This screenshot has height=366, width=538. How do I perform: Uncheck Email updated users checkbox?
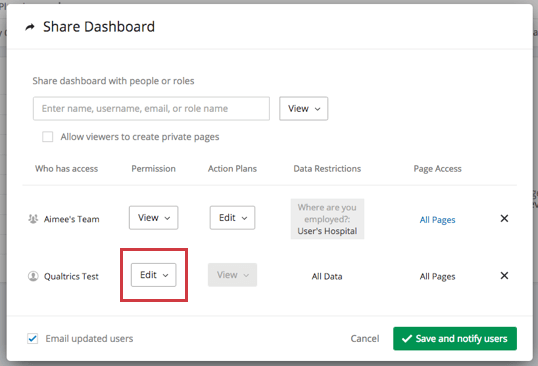click(33, 339)
